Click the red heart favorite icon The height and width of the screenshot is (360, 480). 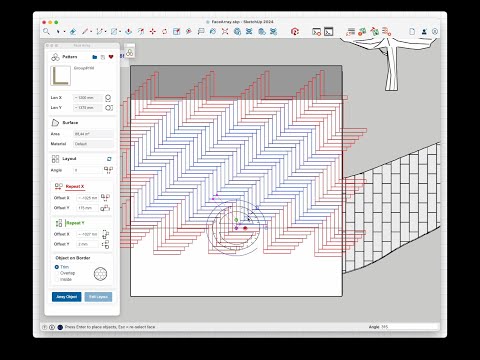(x=111, y=57)
